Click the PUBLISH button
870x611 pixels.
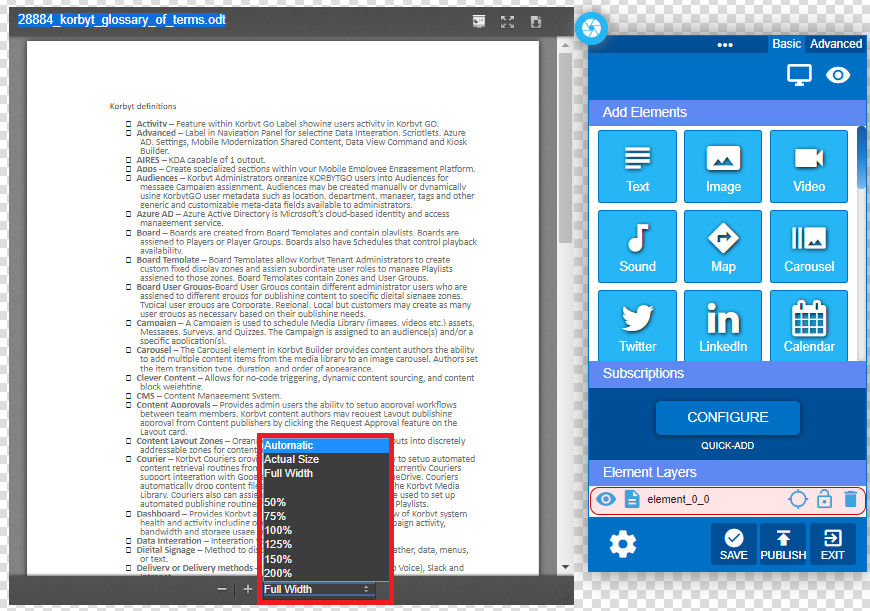pyautogui.click(x=783, y=544)
